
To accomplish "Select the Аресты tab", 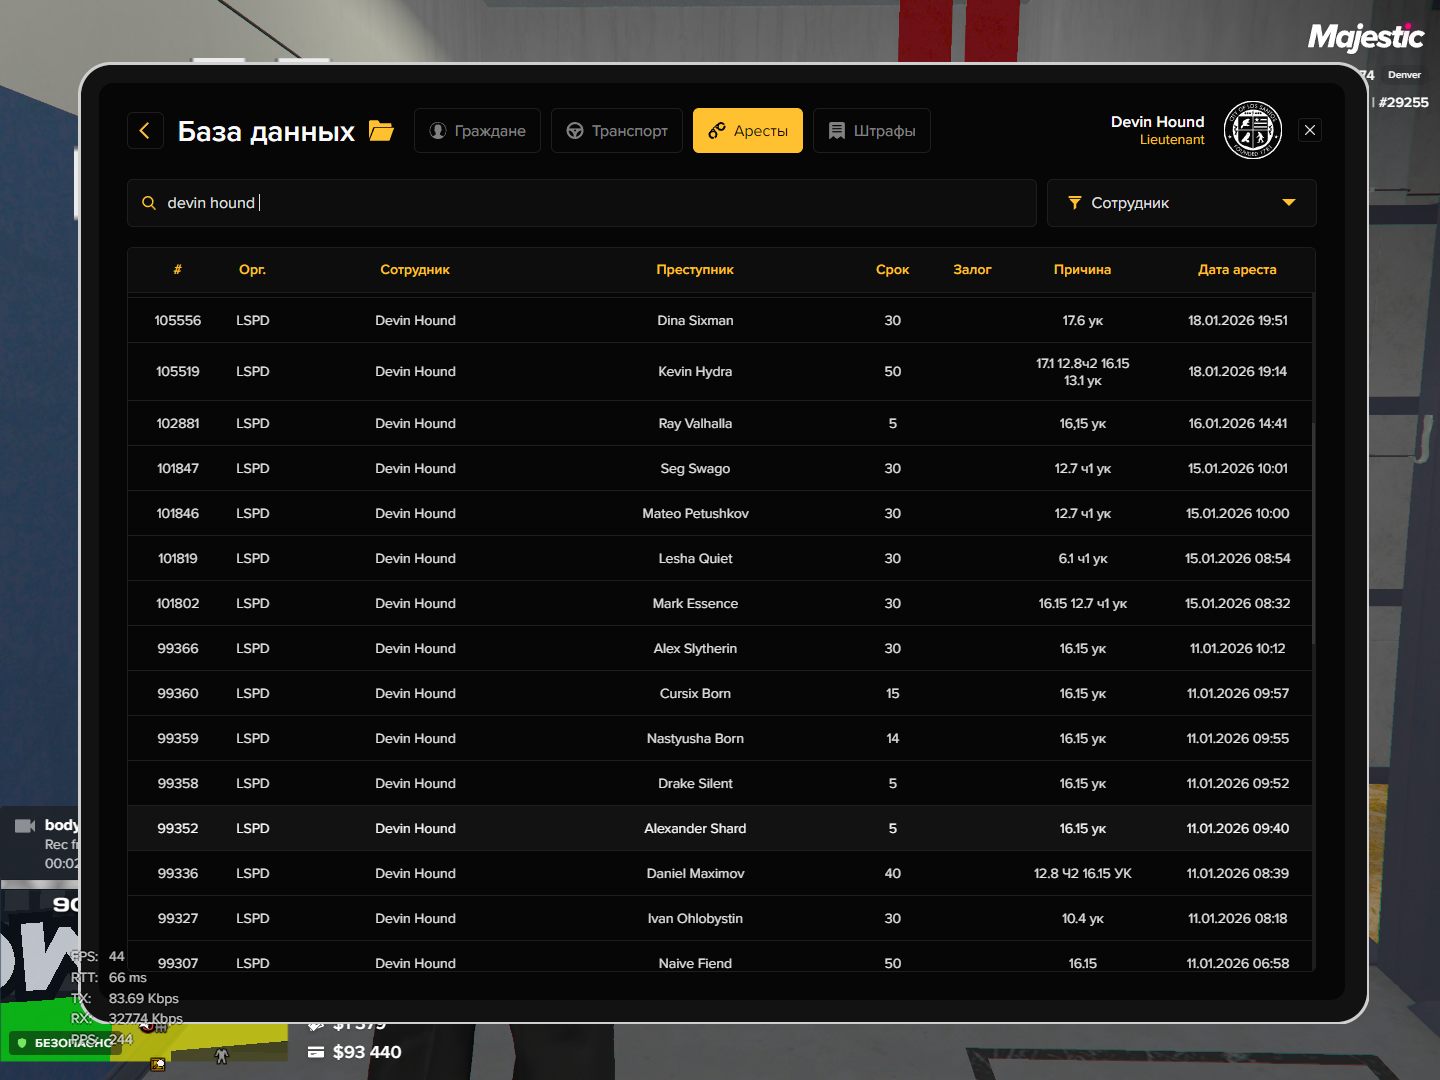I will point(748,131).
